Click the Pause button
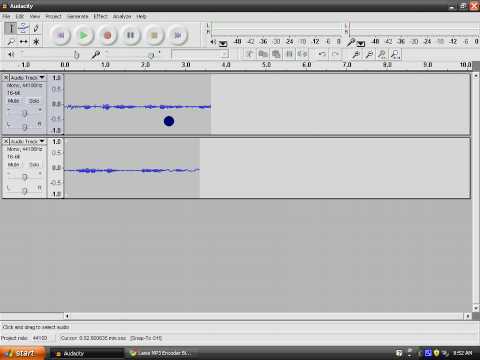The width and height of the screenshot is (480, 360). pyautogui.click(x=131, y=35)
